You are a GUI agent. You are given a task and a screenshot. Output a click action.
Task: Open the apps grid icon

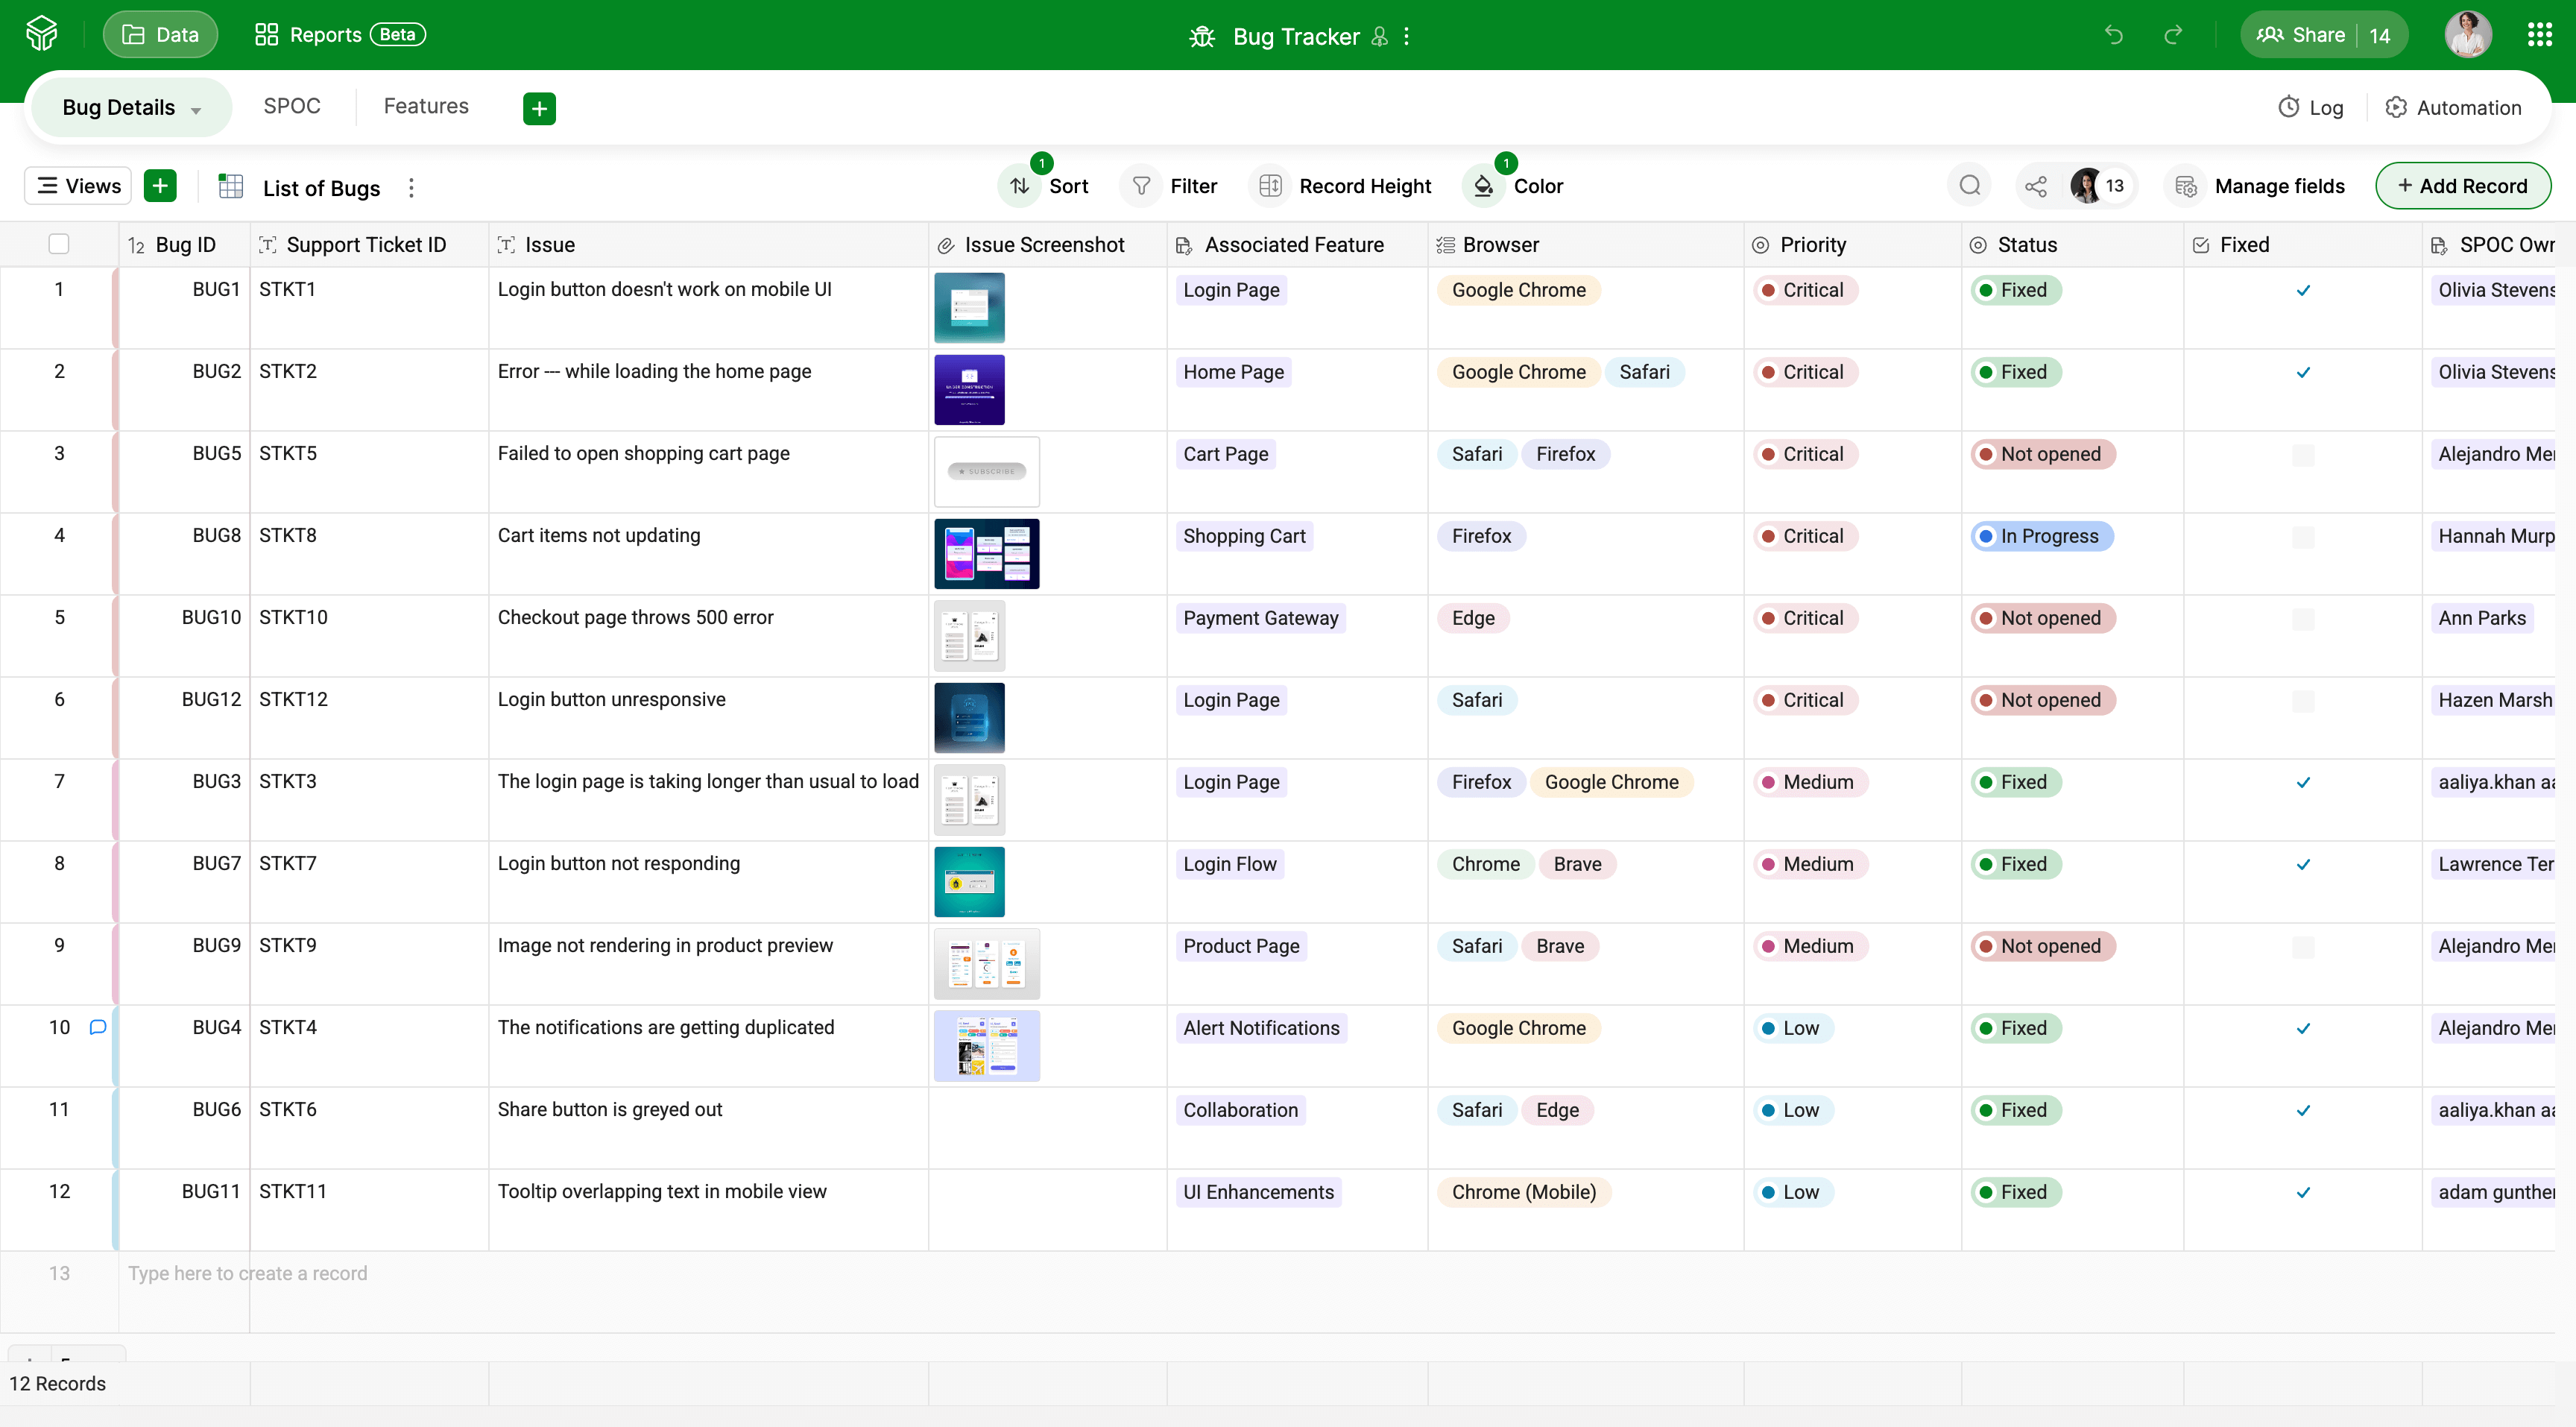pyautogui.click(x=2539, y=36)
